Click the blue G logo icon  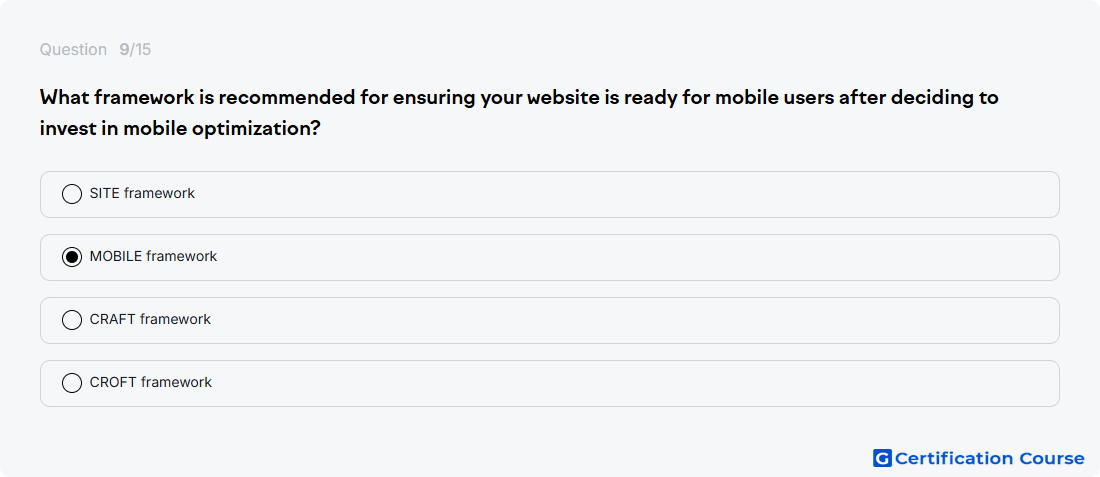882,458
